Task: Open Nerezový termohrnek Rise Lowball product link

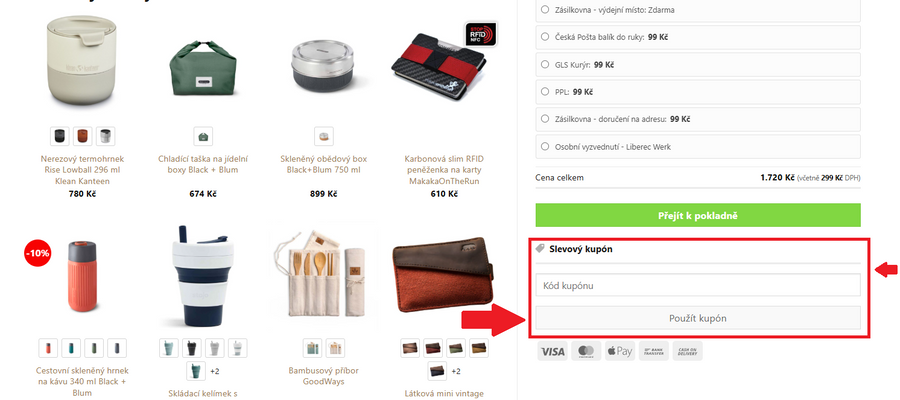Action: click(x=76, y=170)
